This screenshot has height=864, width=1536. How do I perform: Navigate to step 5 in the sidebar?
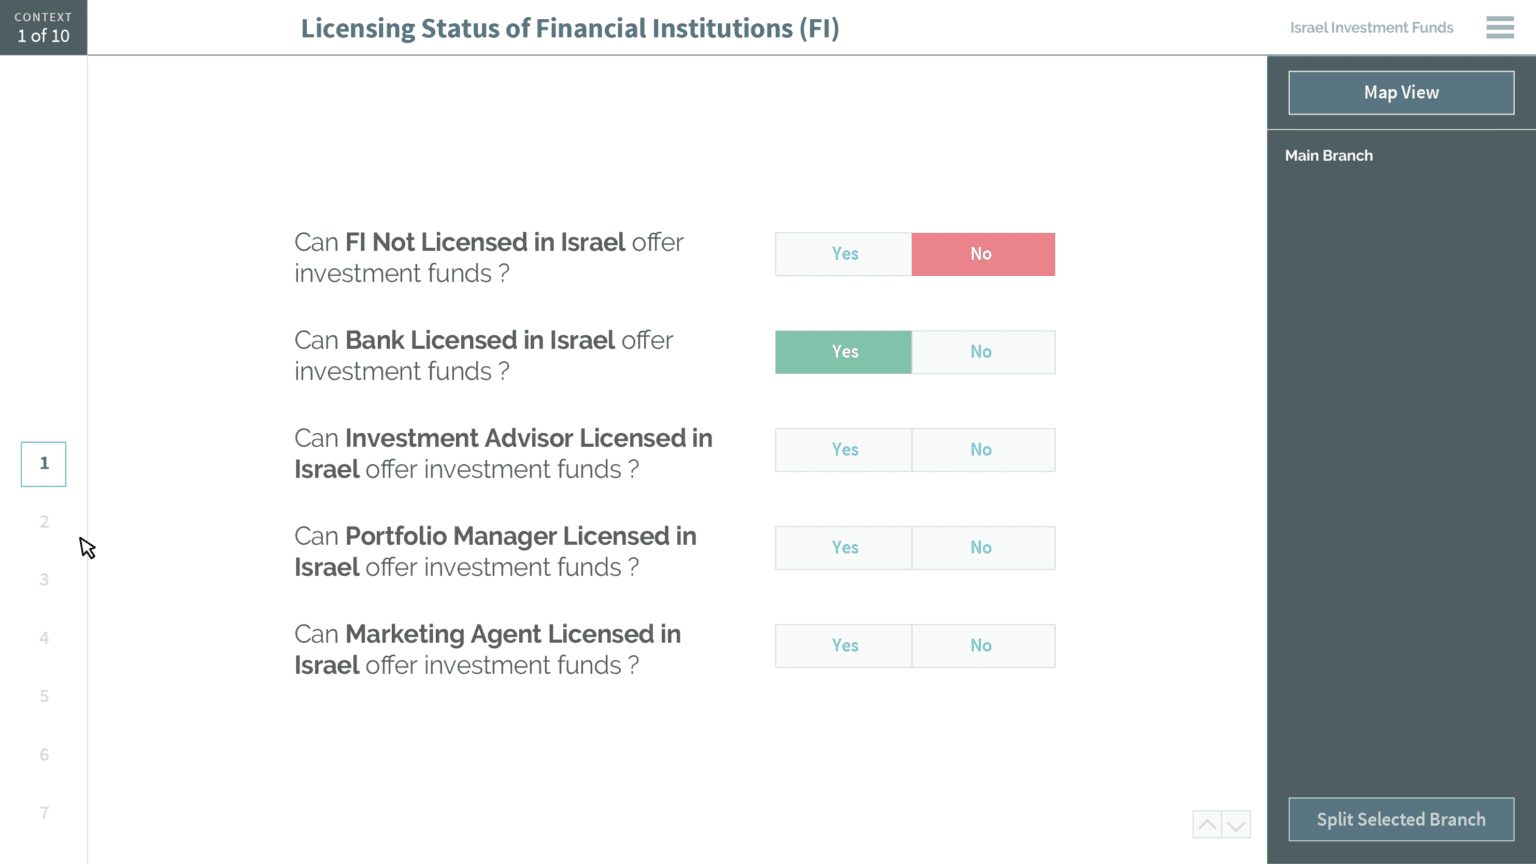tap(44, 697)
